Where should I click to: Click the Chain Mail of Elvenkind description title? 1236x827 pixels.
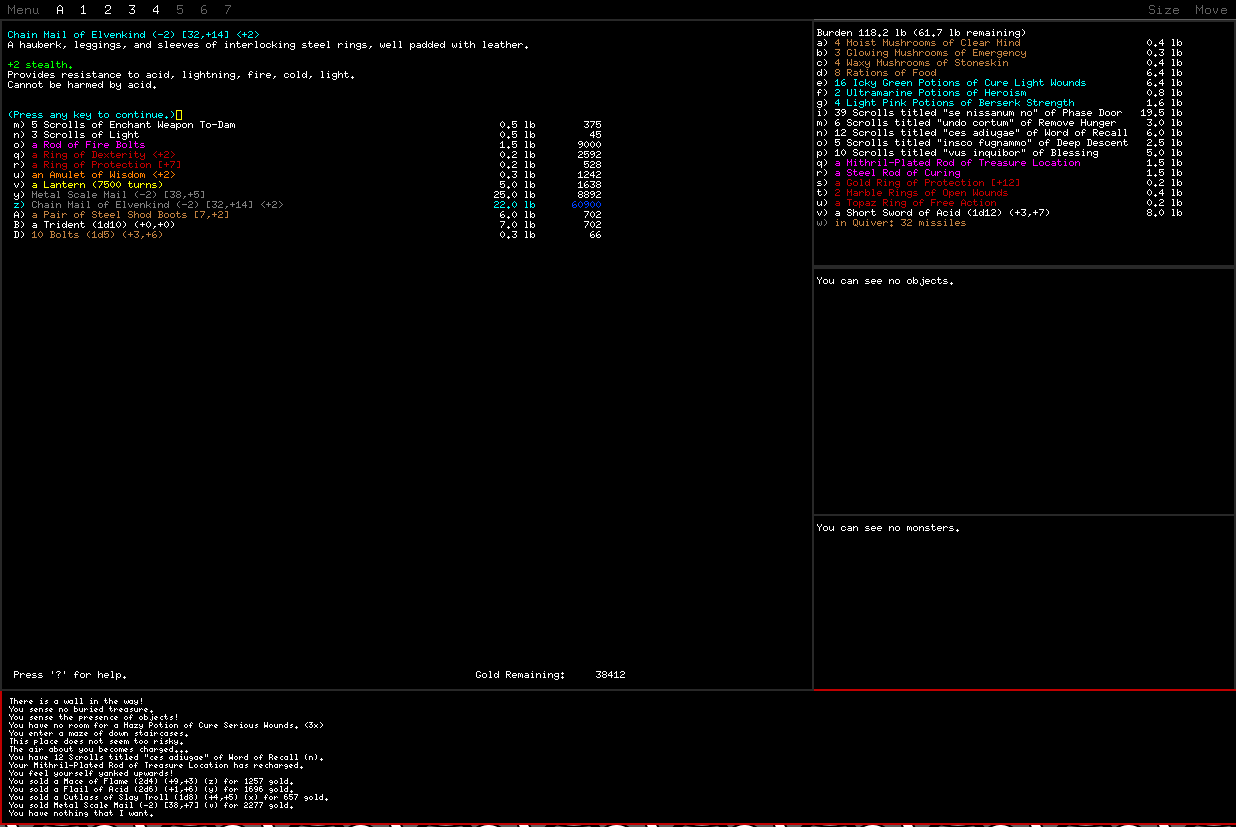pyautogui.click(x=134, y=35)
